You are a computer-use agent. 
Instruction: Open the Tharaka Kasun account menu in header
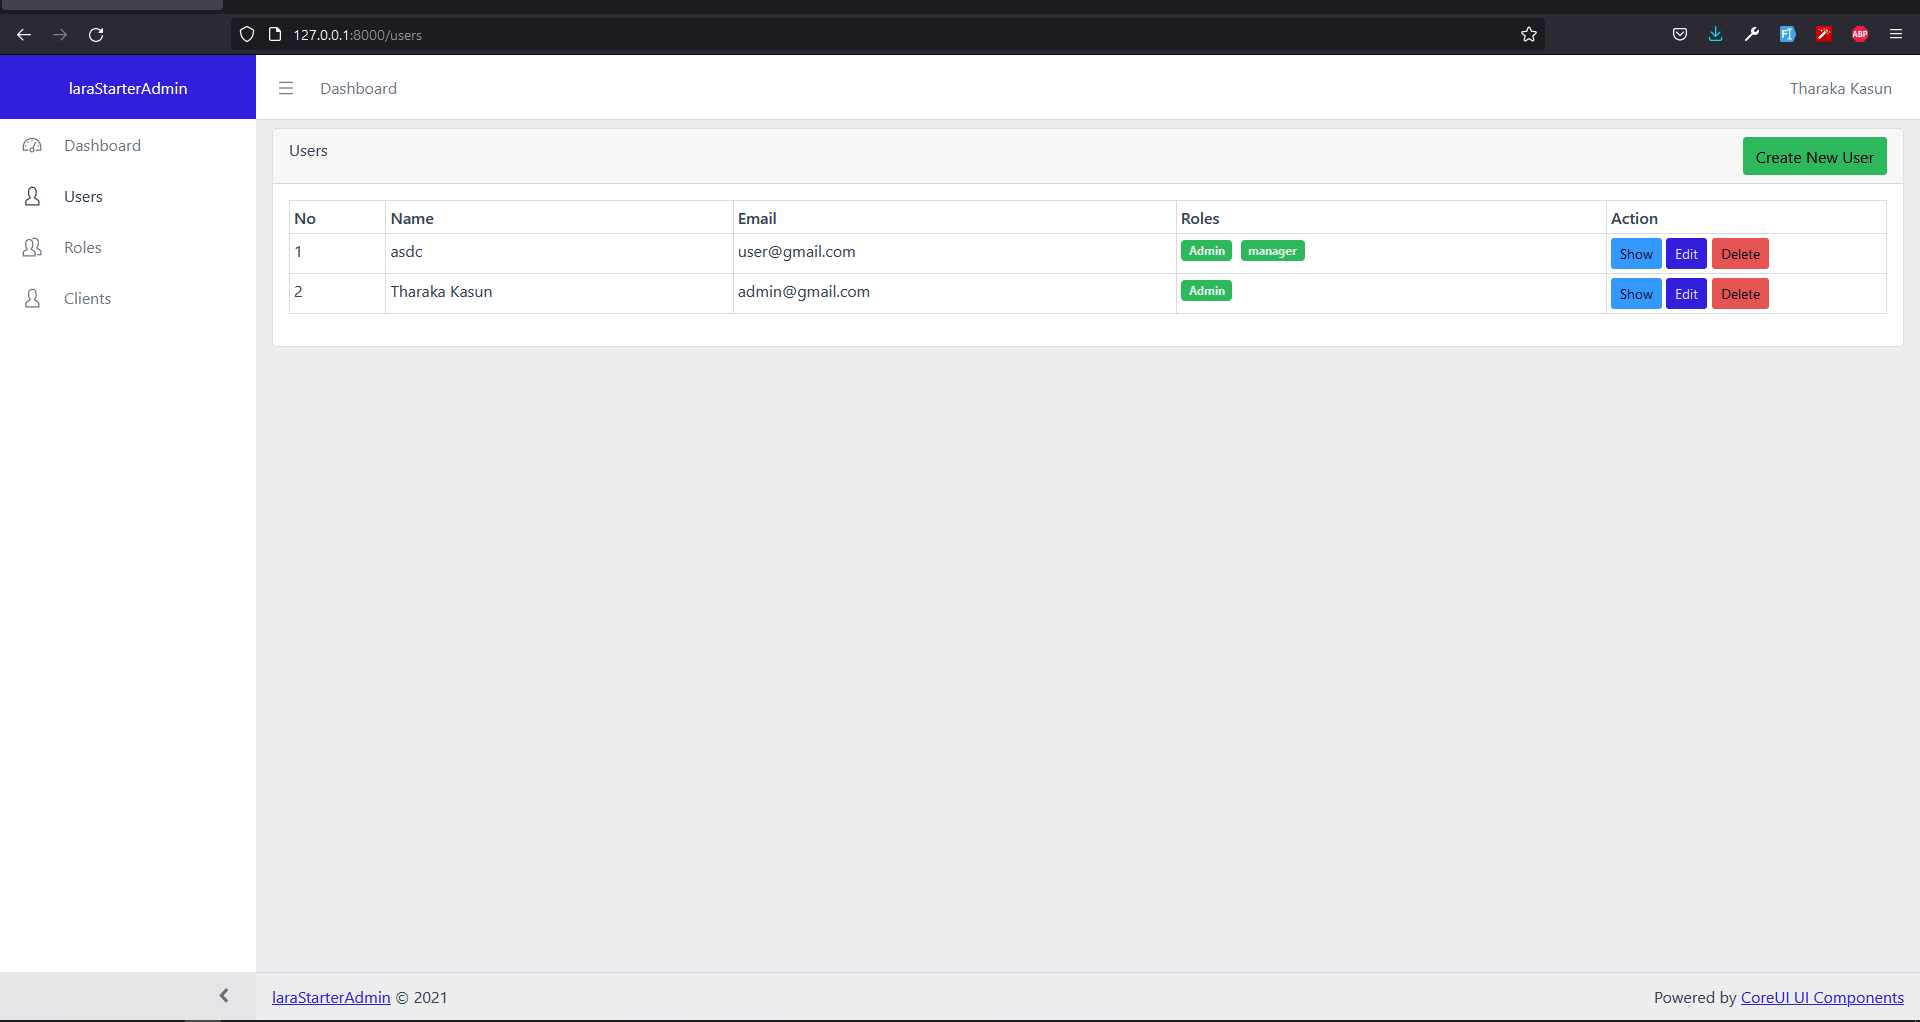[1840, 88]
